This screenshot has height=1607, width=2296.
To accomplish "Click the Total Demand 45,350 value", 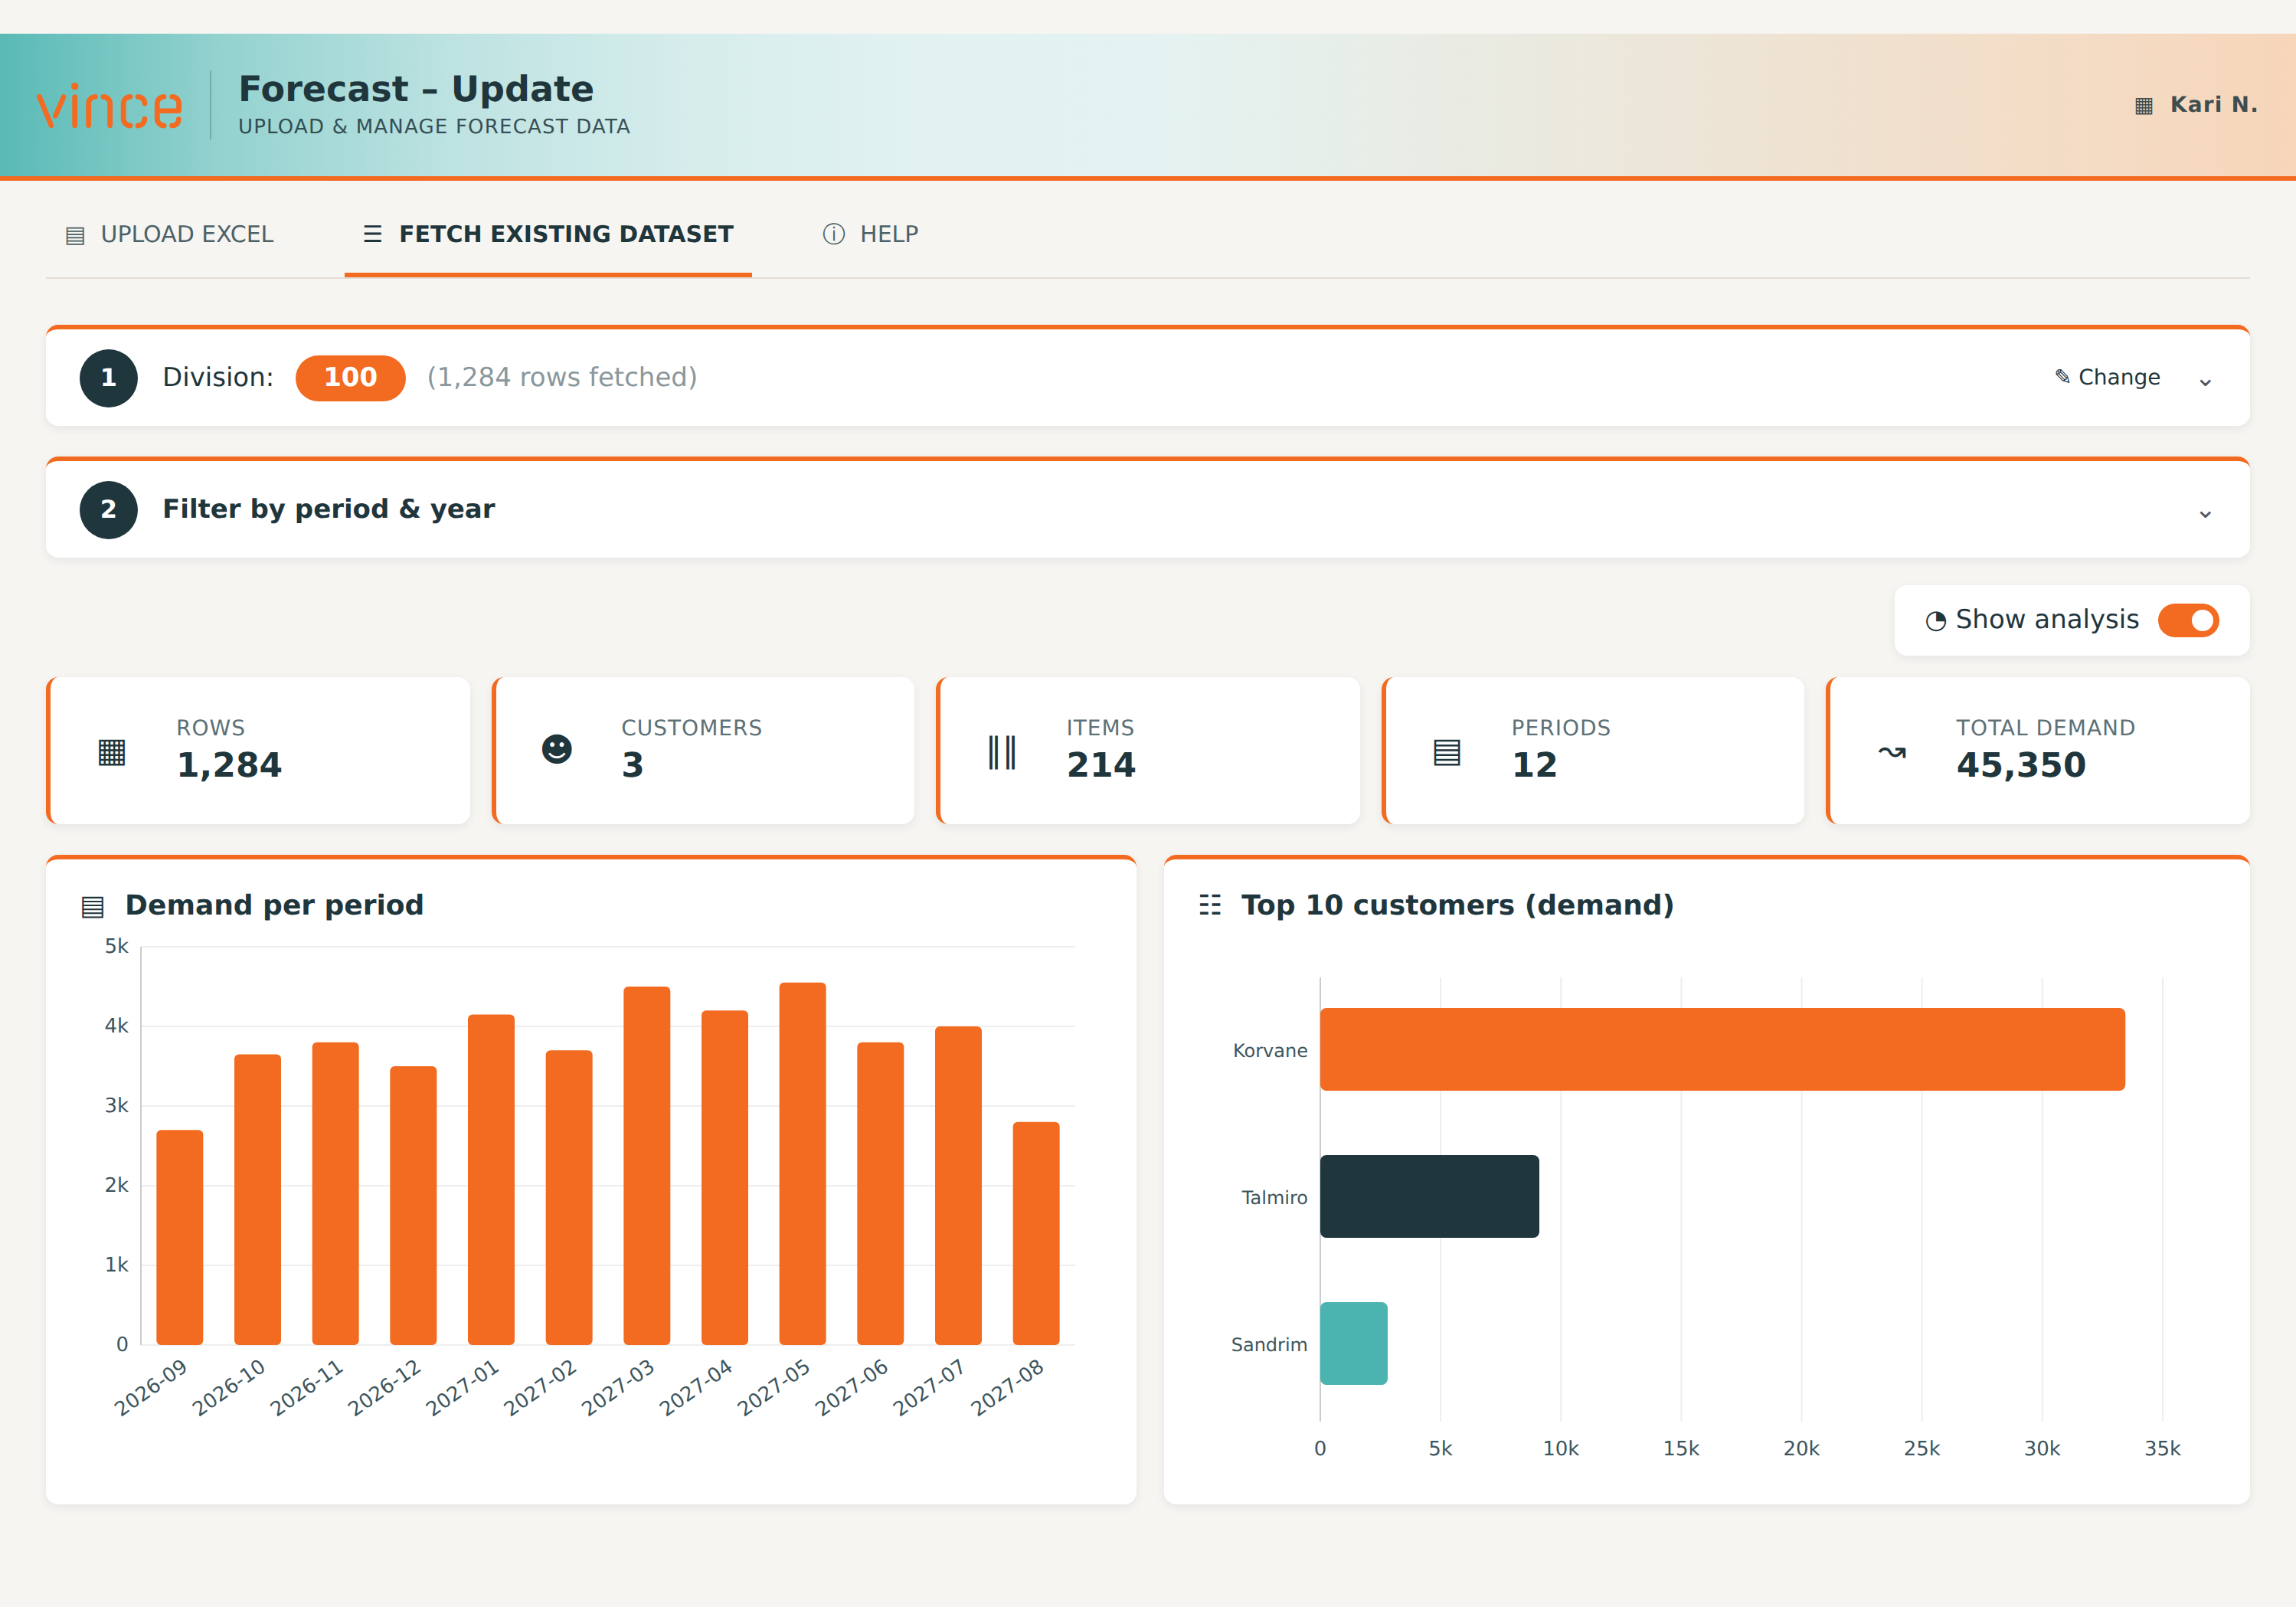I will (2021, 765).
